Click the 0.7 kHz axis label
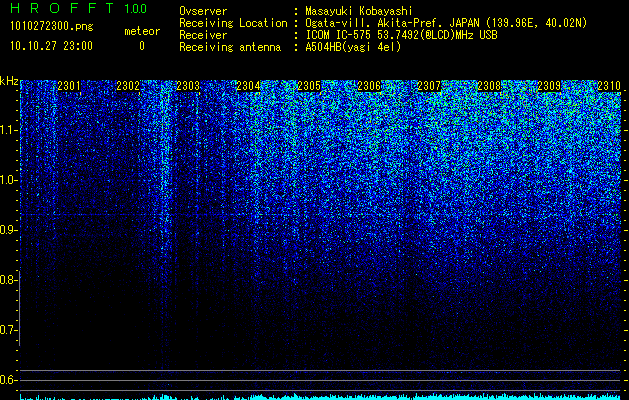Screen dimensions: 629x400 pos(9,330)
